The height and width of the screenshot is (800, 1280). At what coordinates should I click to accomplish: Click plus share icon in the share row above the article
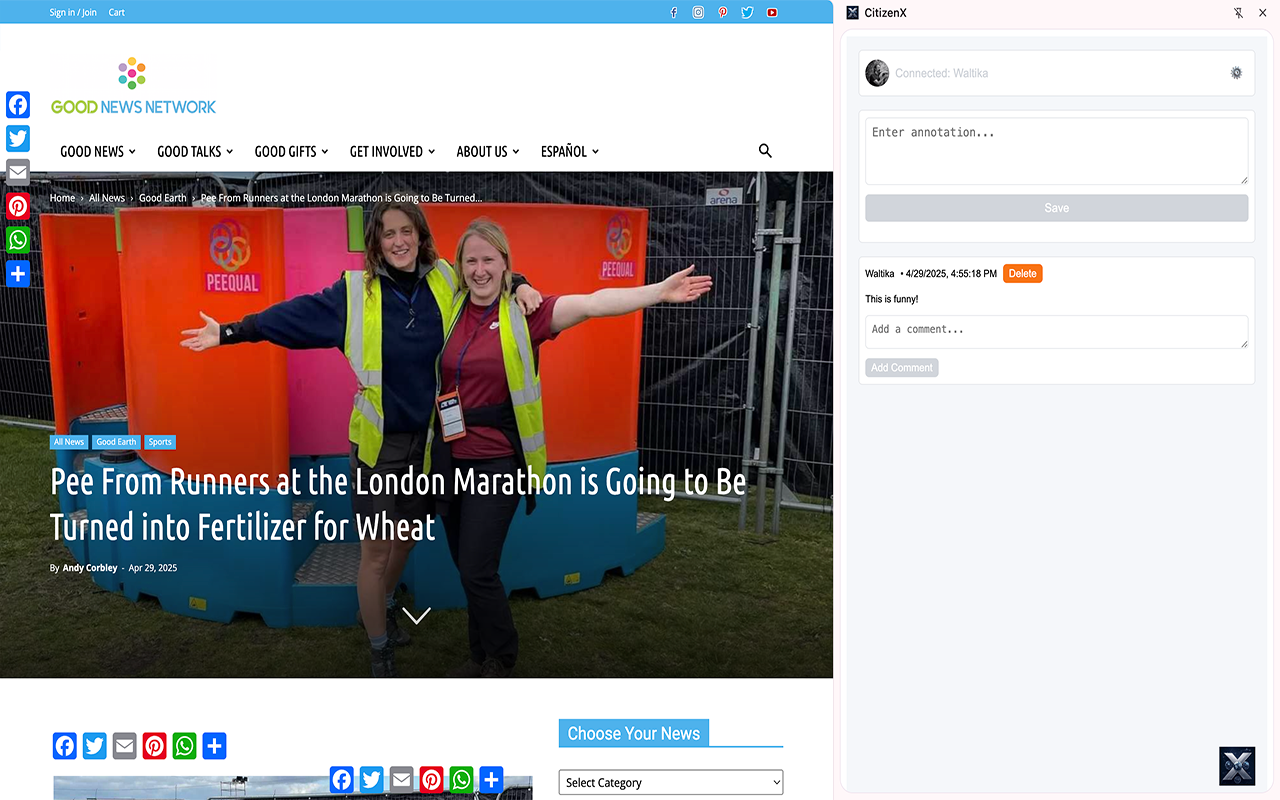[x=215, y=746]
